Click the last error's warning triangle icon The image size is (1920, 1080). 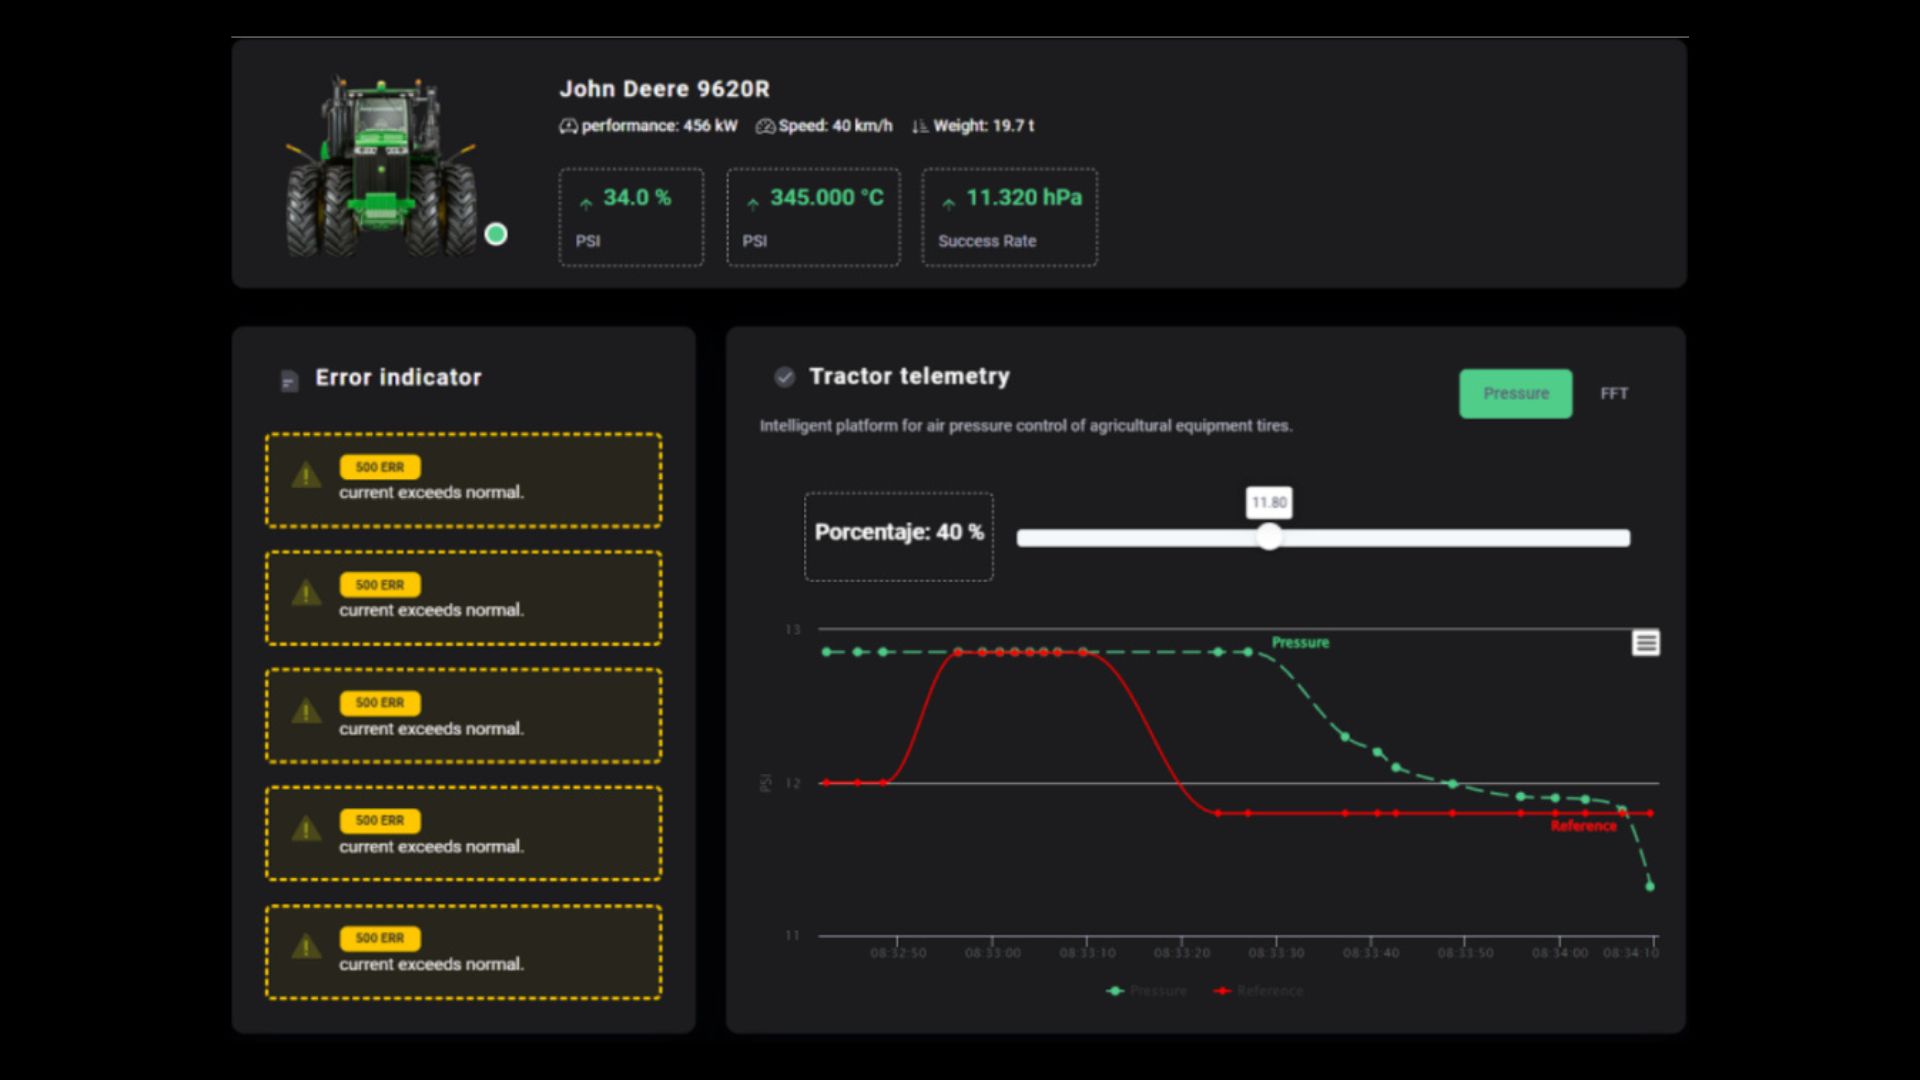pyautogui.click(x=306, y=947)
